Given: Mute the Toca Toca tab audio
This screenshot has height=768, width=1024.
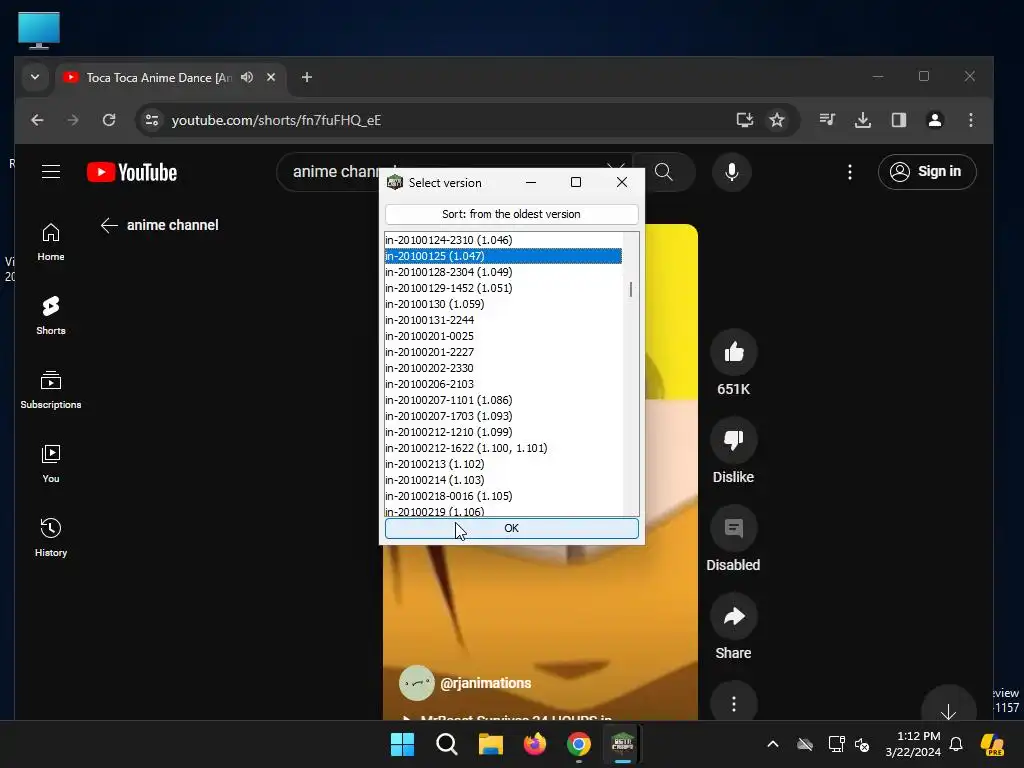Looking at the screenshot, I should (247, 77).
